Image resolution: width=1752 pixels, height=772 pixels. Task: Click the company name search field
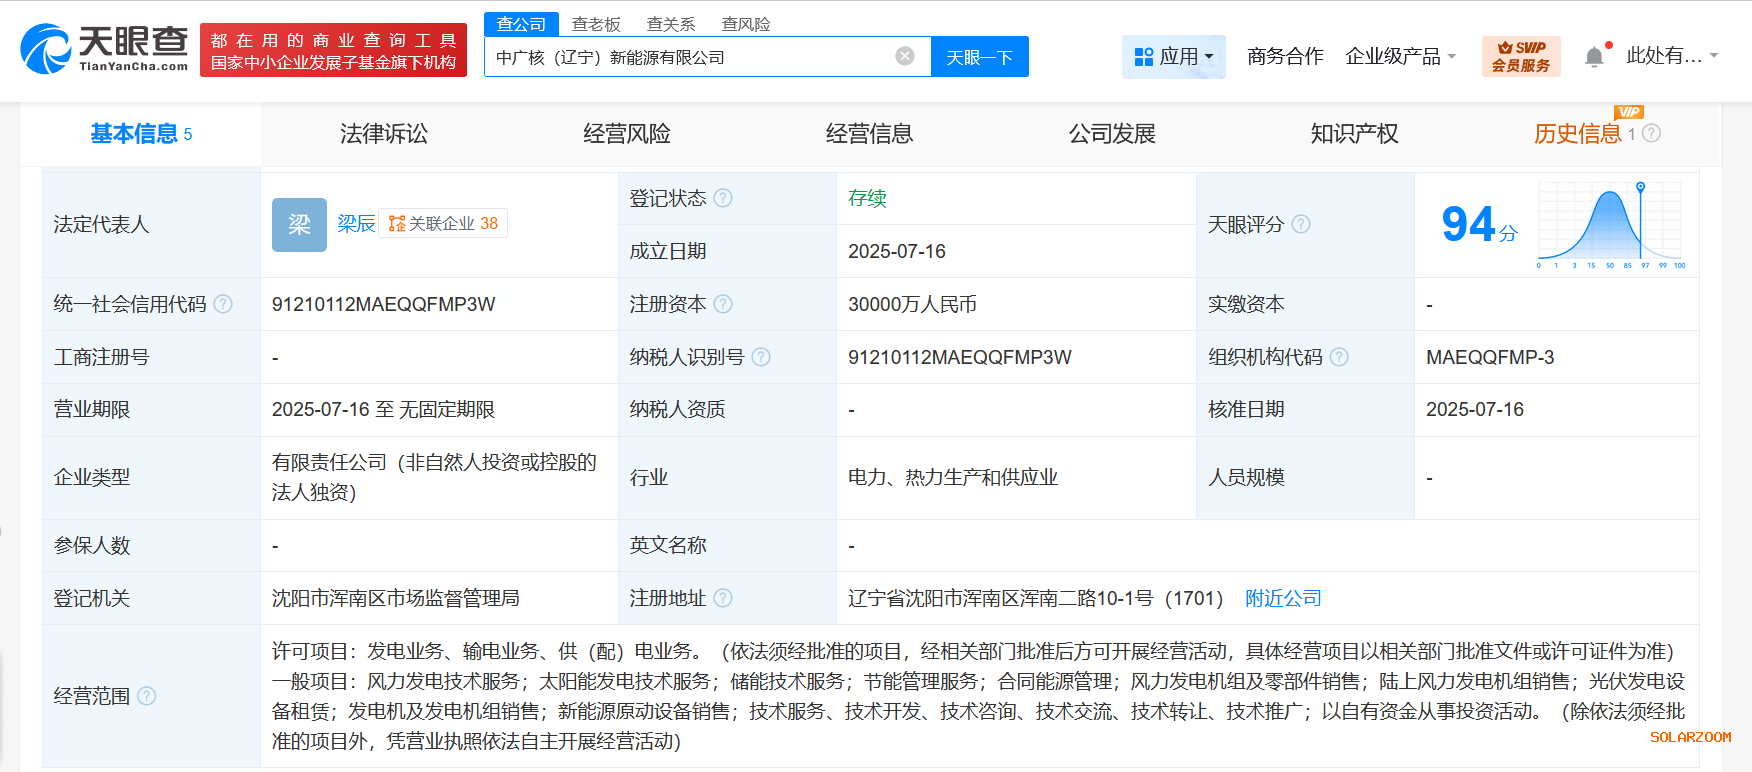pos(690,57)
